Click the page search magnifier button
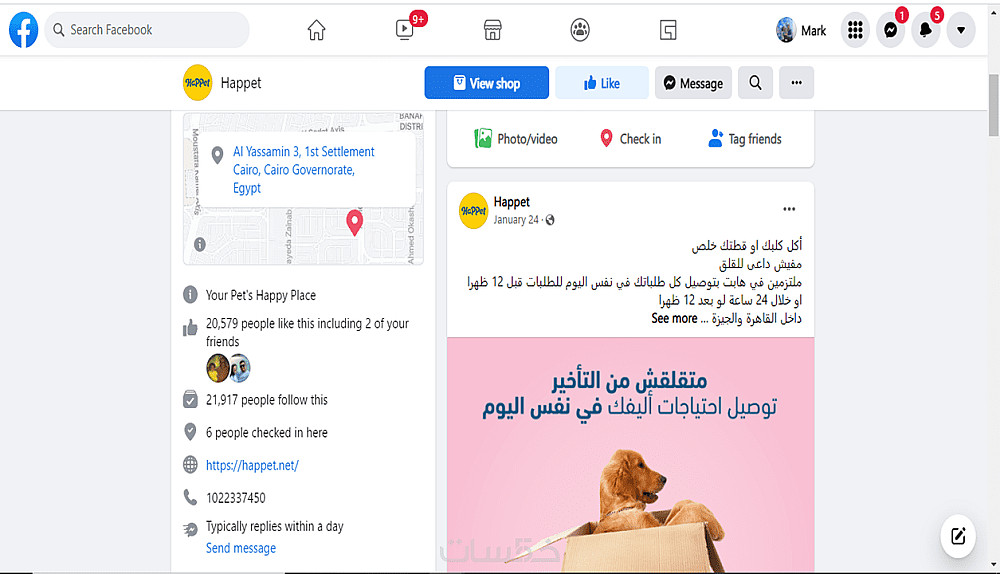Screen dimensions: 1000x574 coord(755,83)
